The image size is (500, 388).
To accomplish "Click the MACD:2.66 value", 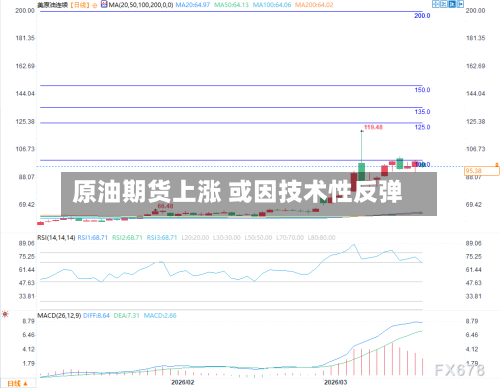I will [x=160, y=315].
